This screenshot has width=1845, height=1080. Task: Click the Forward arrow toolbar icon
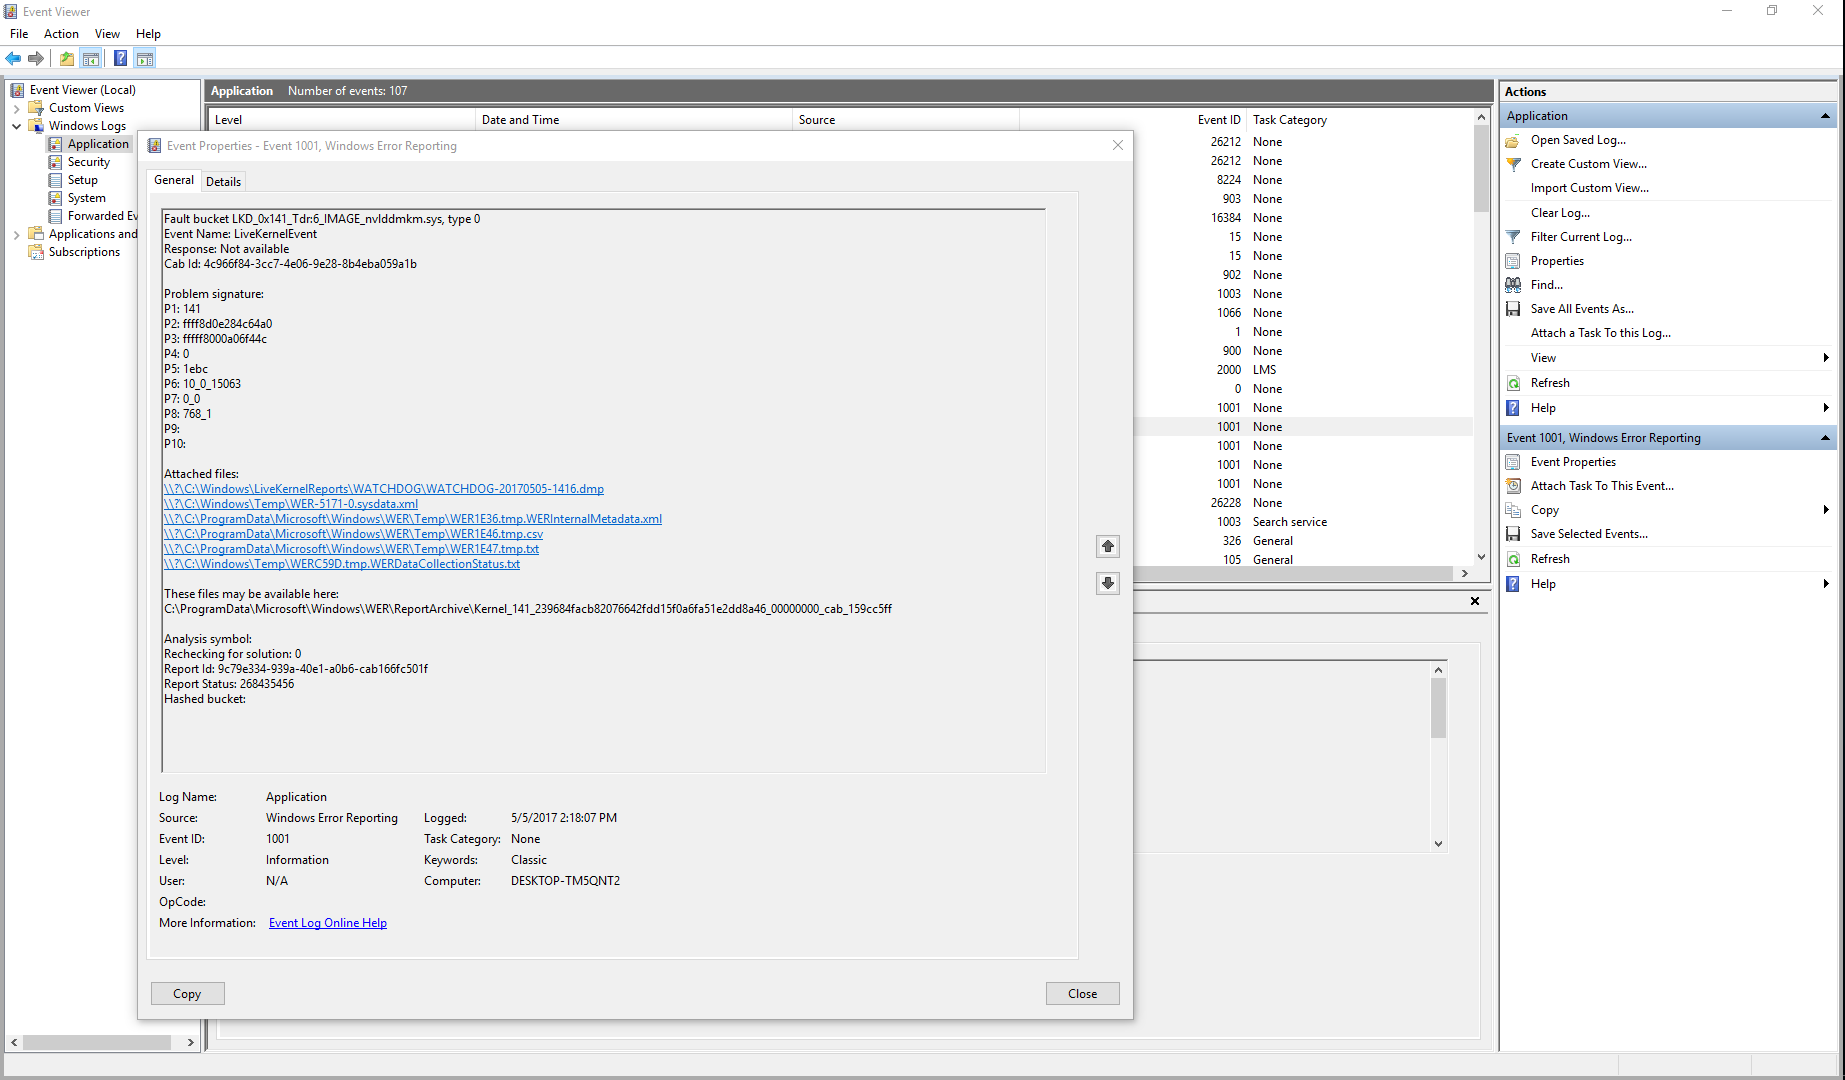pos(36,58)
